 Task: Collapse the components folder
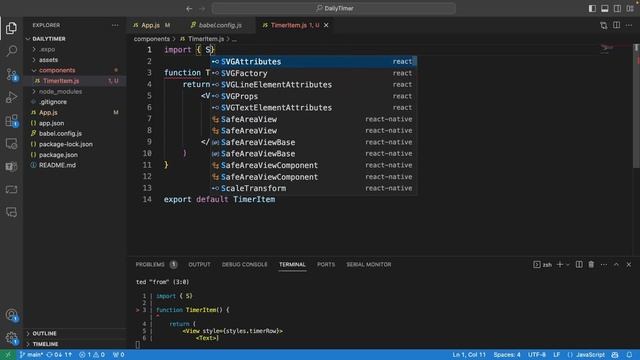[x=57, y=70]
